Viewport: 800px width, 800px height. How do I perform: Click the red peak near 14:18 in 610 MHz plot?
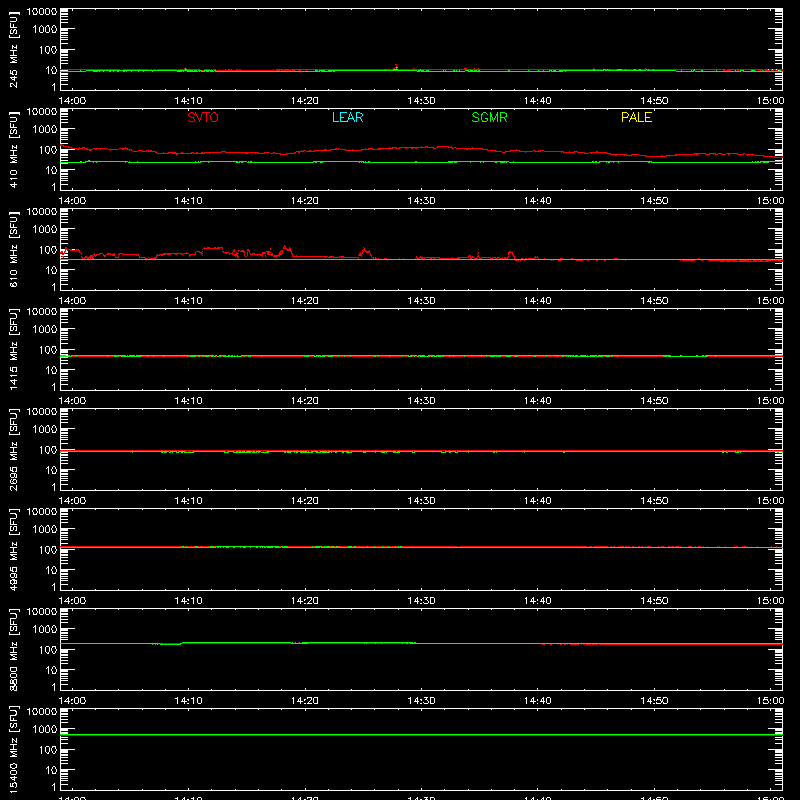tap(285, 249)
